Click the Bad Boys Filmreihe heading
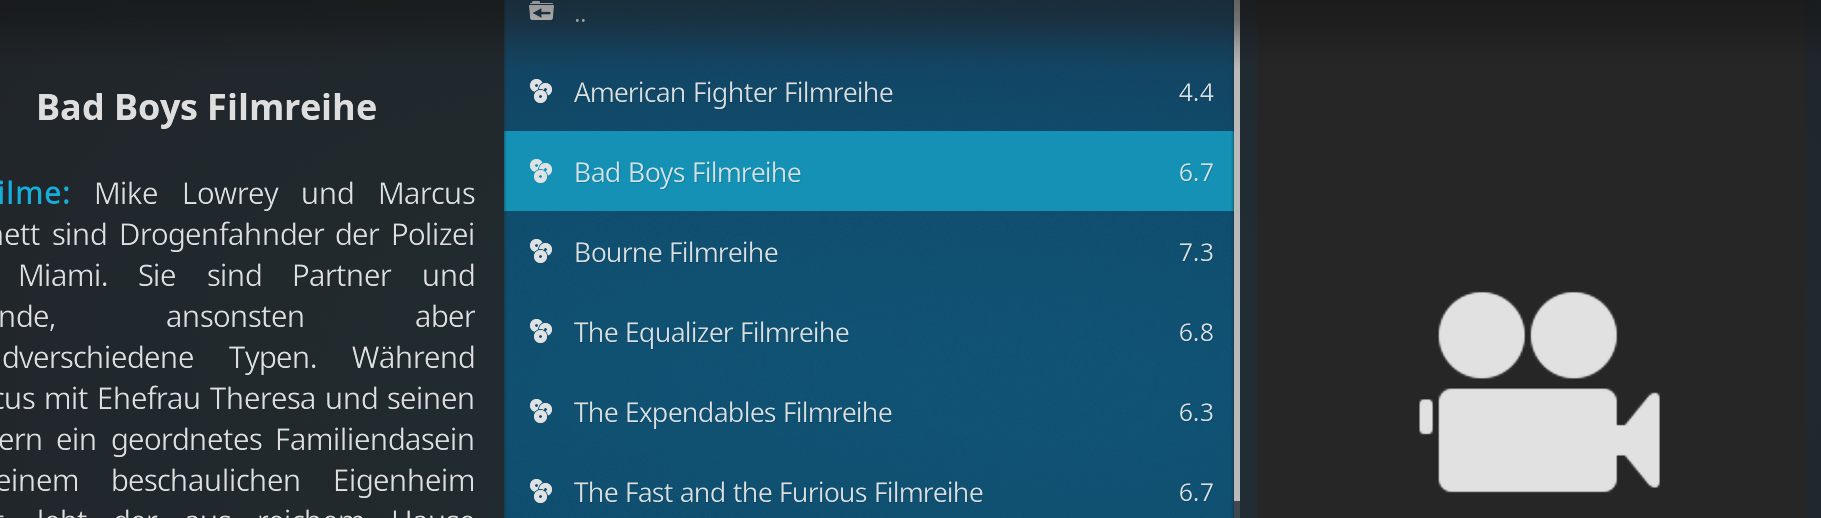1821x518 pixels. click(x=207, y=107)
